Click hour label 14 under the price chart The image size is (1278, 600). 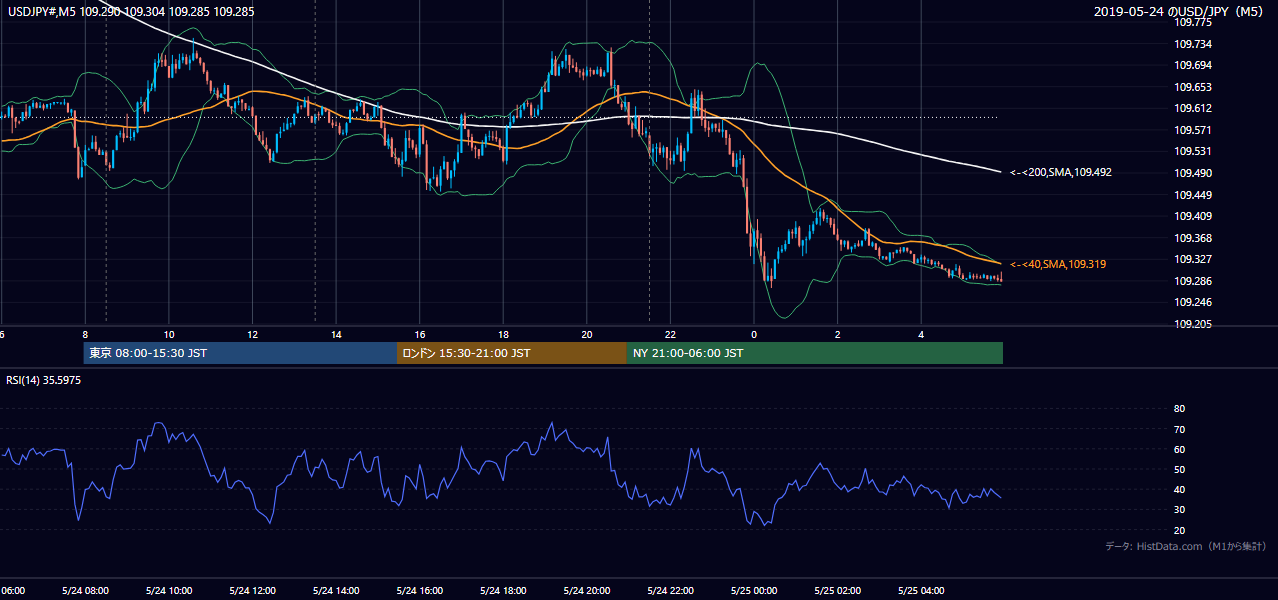(x=336, y=334)
